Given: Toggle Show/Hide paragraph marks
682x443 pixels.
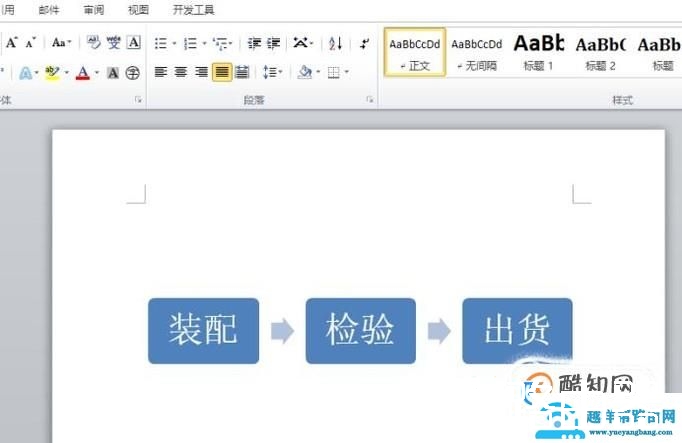Looking at the screenshot, I should (x=365, y=43).
